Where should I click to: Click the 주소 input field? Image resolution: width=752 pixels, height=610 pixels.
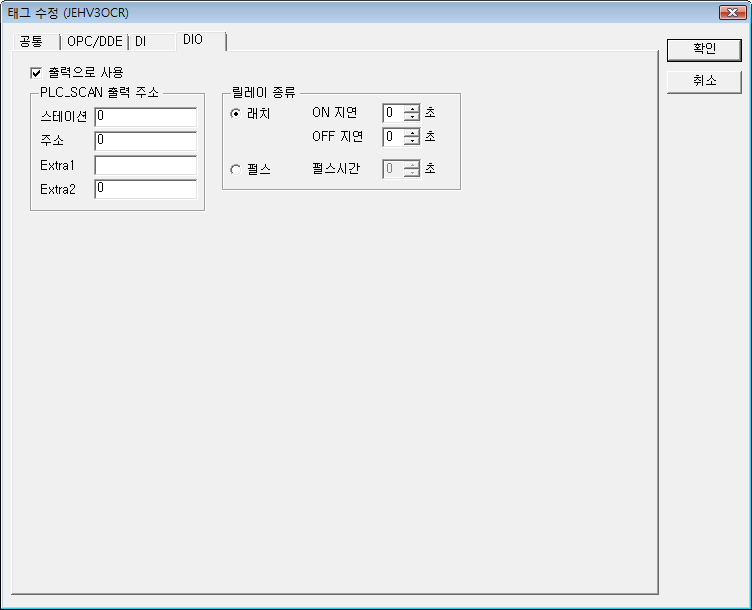(145, 141)
